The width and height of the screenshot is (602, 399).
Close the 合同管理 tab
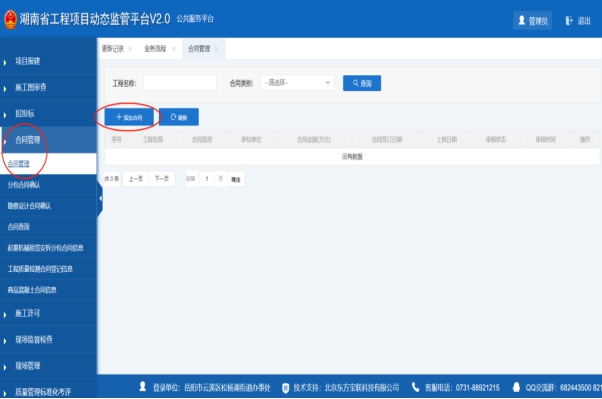coord(217,49)
